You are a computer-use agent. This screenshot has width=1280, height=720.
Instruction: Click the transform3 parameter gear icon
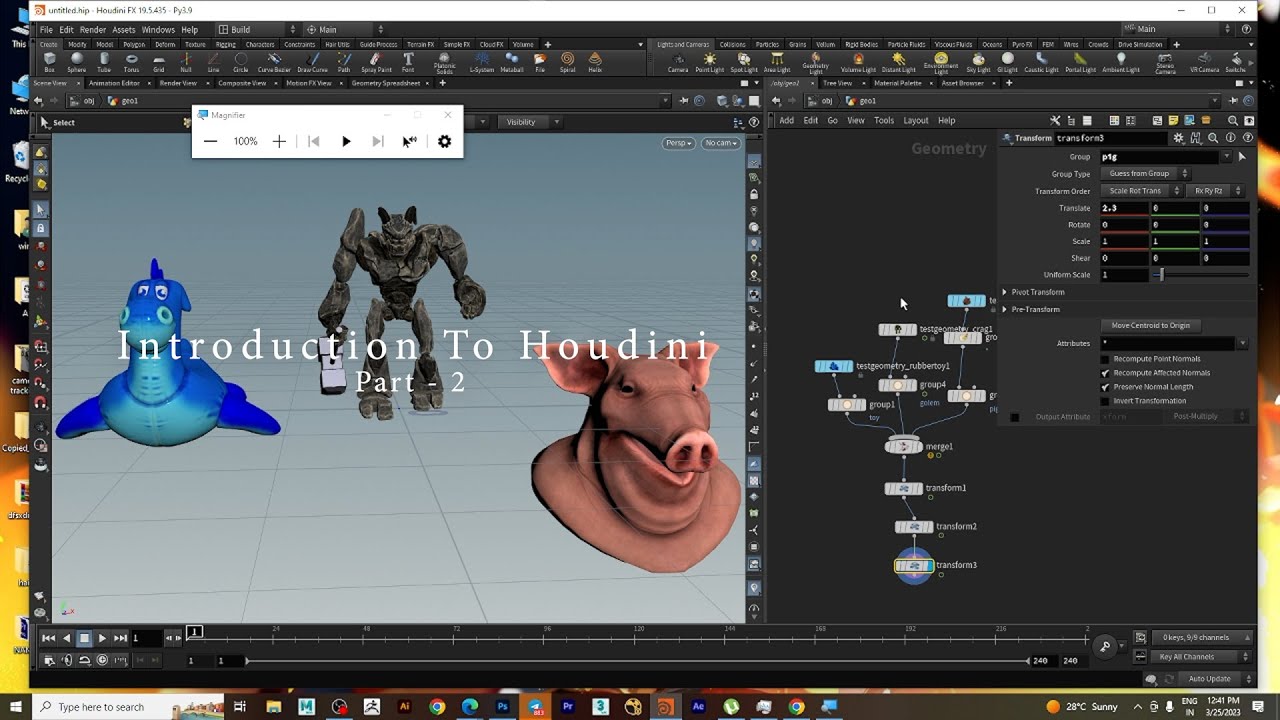point(1178,138)
